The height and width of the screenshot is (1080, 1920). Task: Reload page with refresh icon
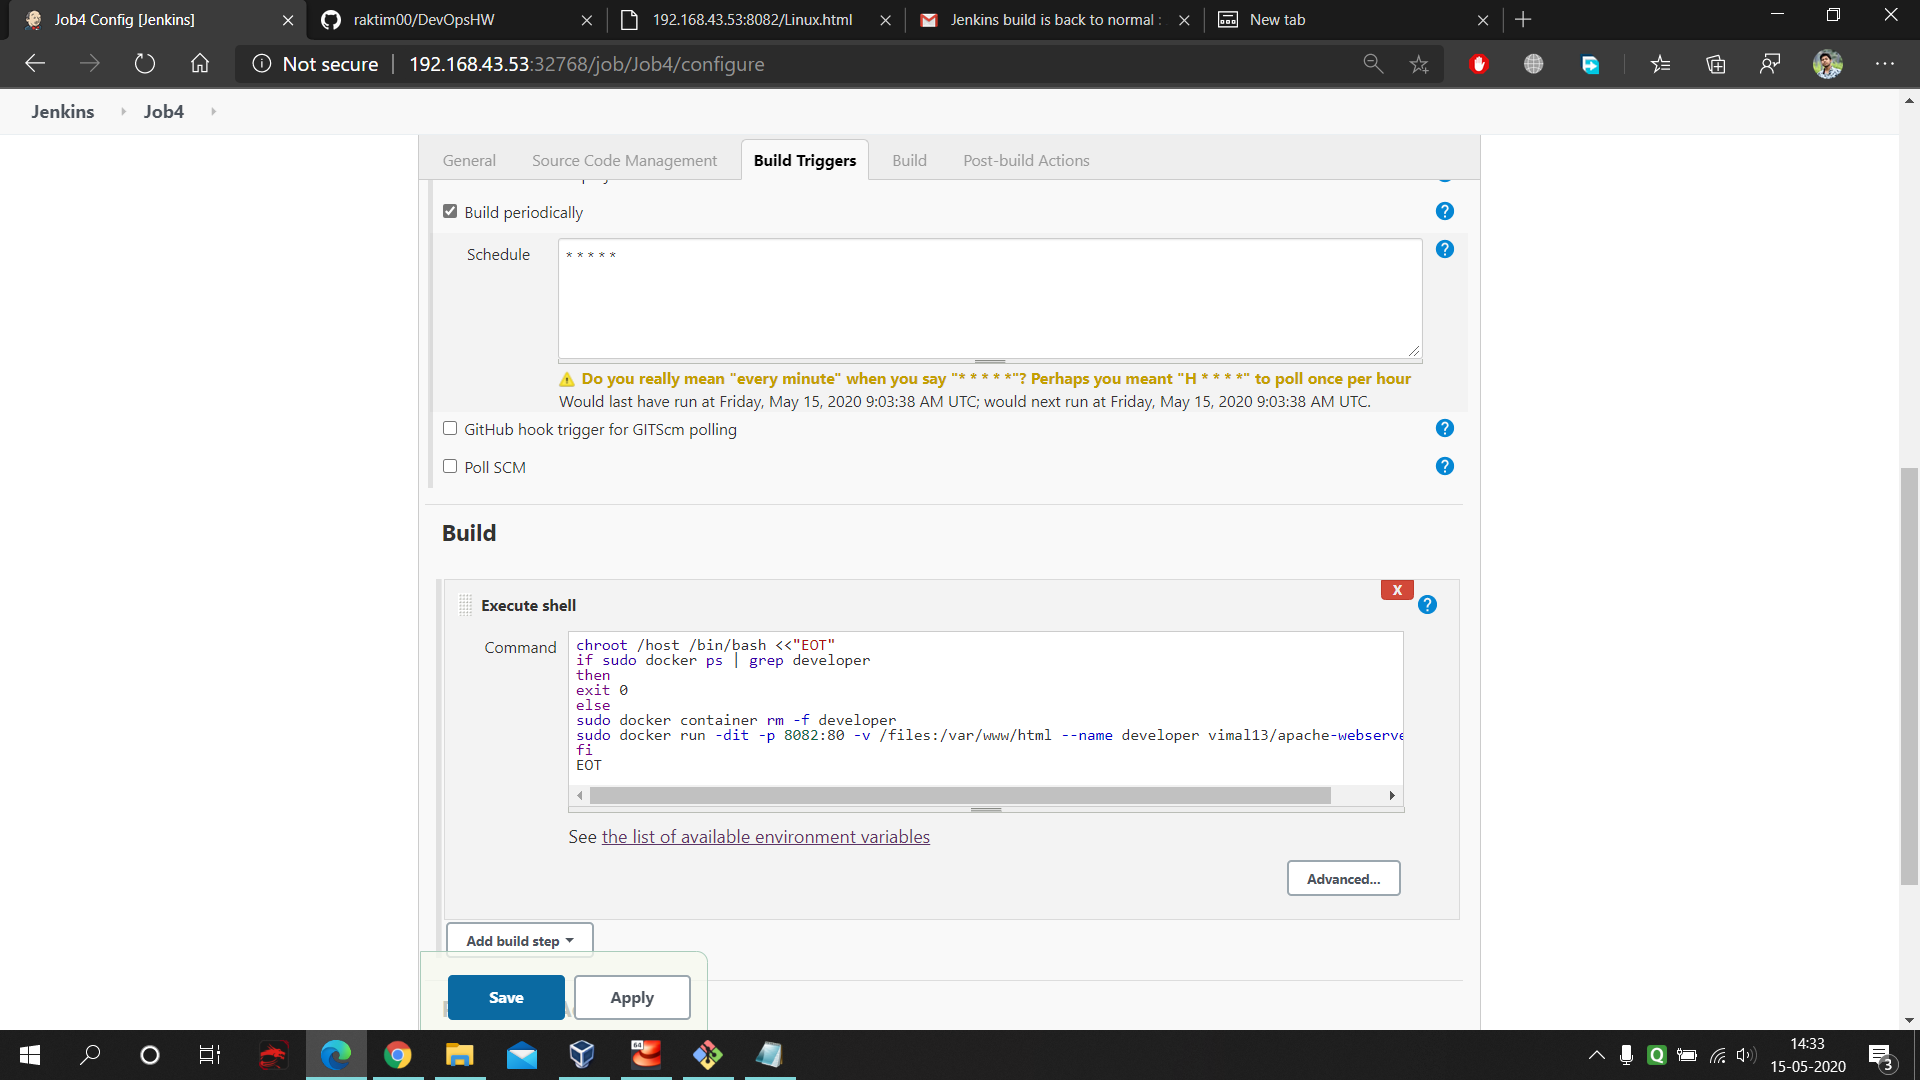pyautogui.click(x=145, y=64)
